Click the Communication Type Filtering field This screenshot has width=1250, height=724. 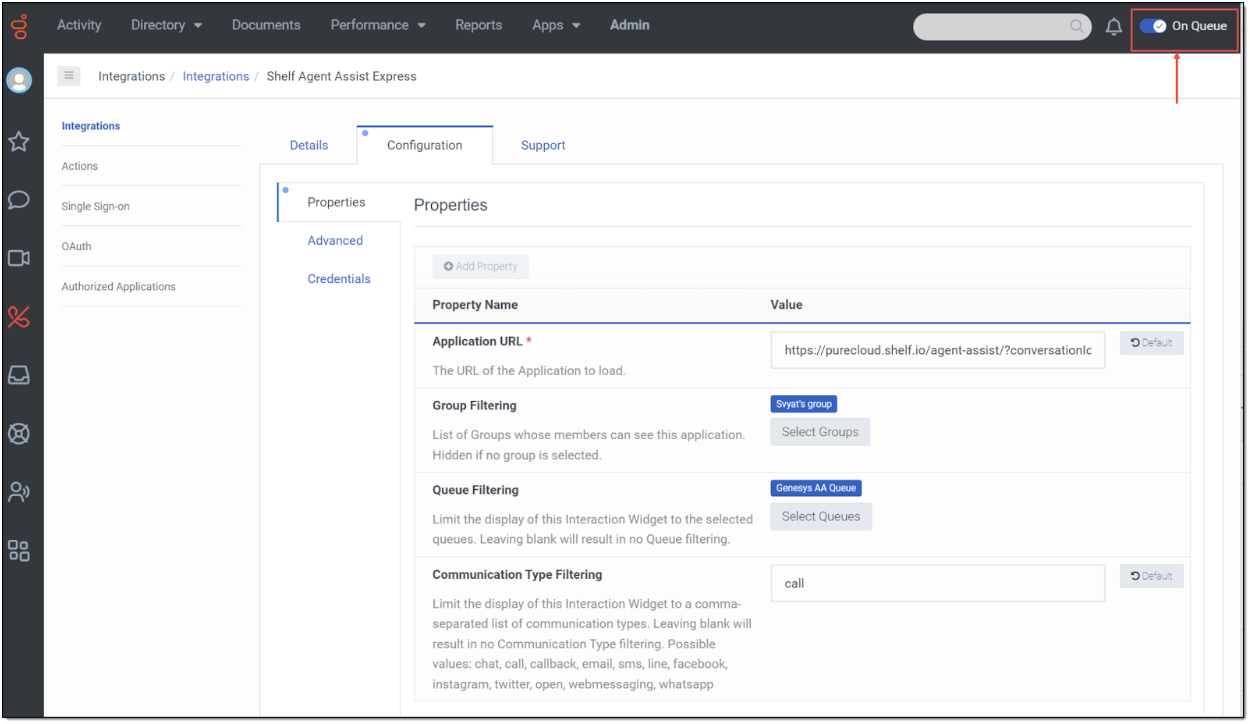938,583
